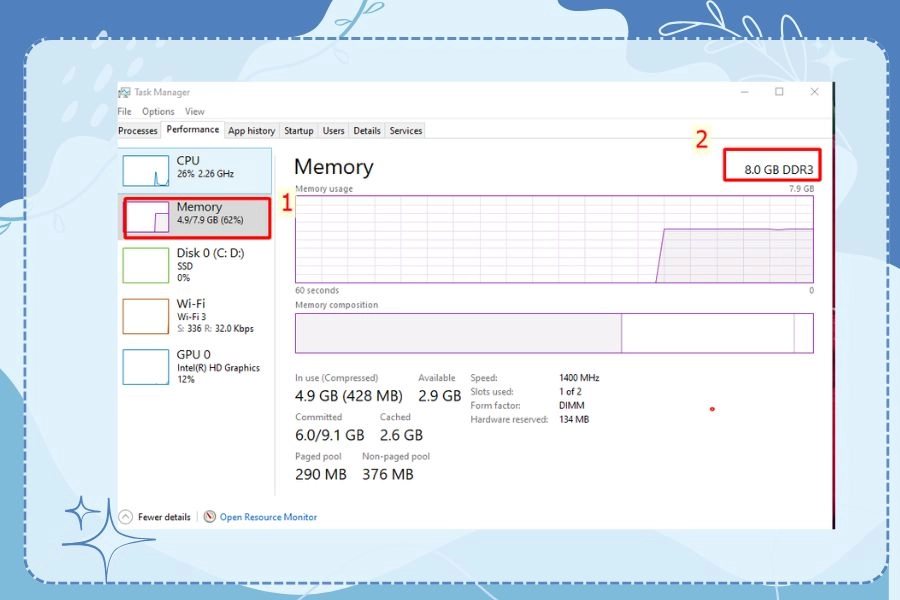Click the Form factor value DIMM
This screenshot has height=600, width=900.
[572, 405]
